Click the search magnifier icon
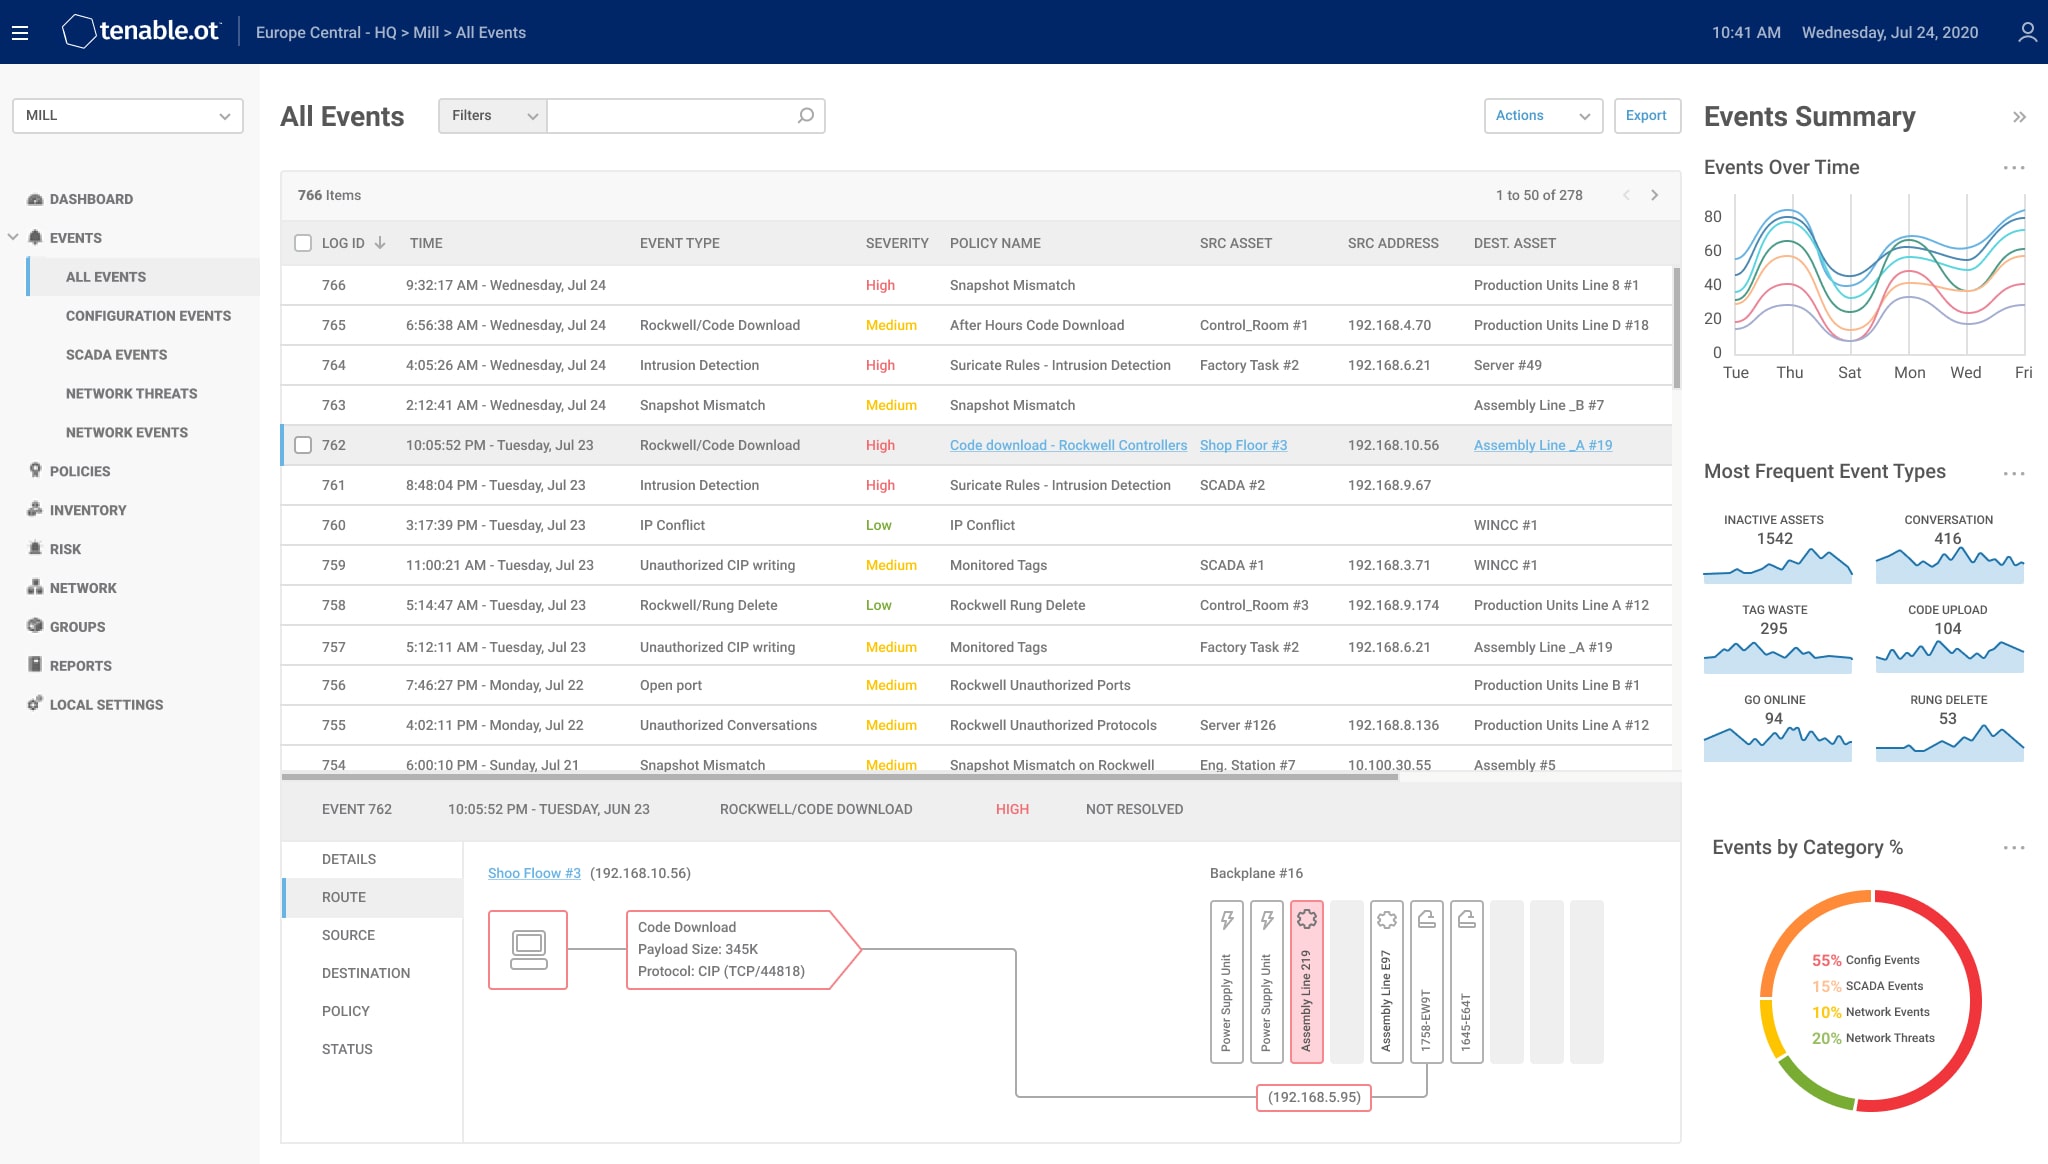This screenshot has height=1164, width=2048. (805, 116)
